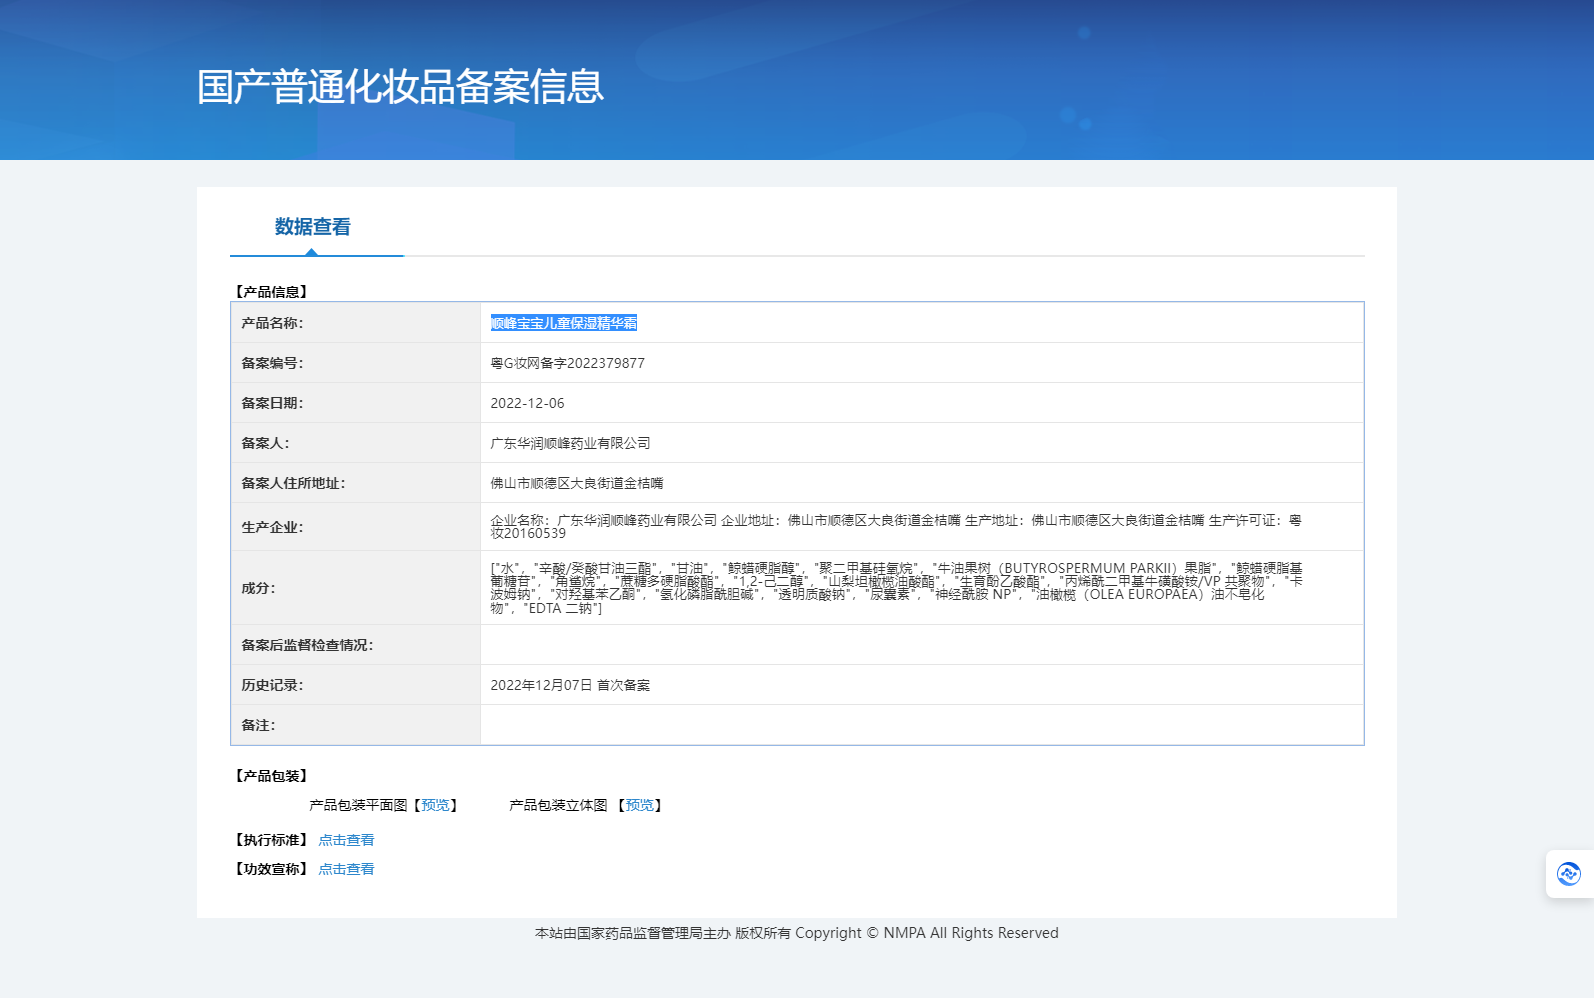Click the 【产品包装】 section heading
The width and height of the screenshot is (1594, 998).
point(272,776)
